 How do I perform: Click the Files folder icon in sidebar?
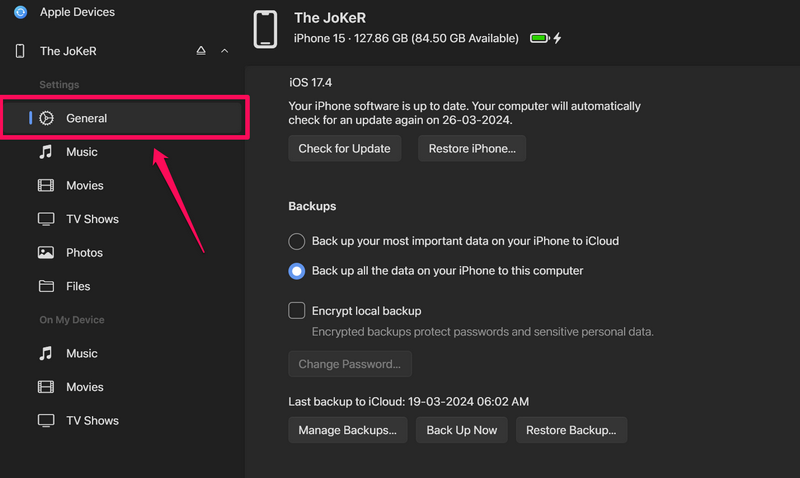coord(46,287)
